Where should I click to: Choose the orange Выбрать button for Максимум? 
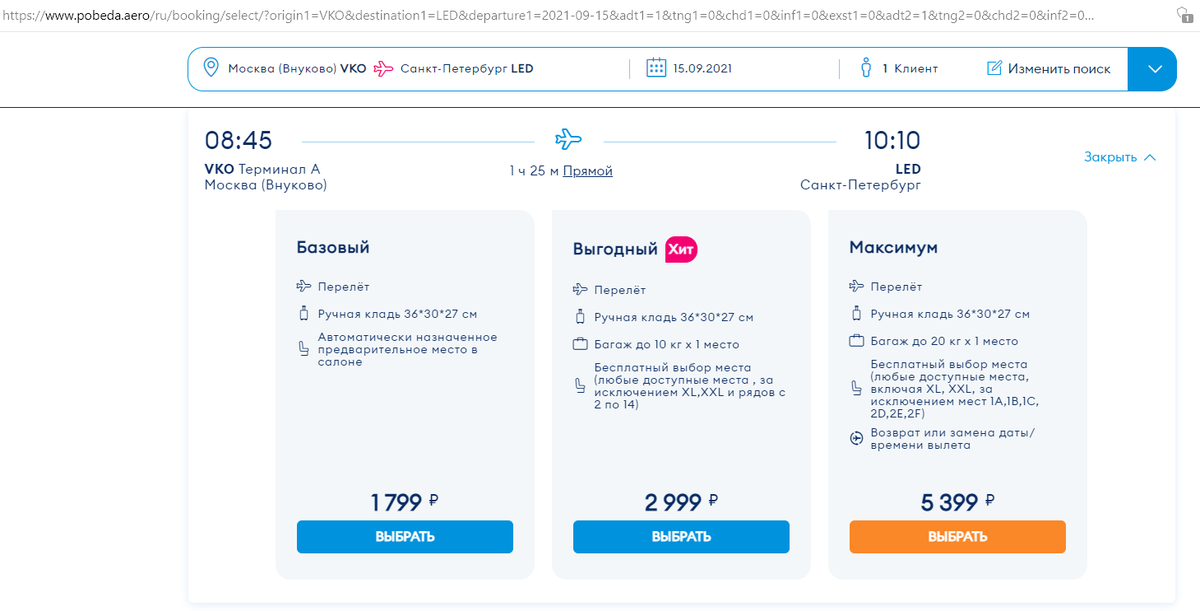[957, 536]
